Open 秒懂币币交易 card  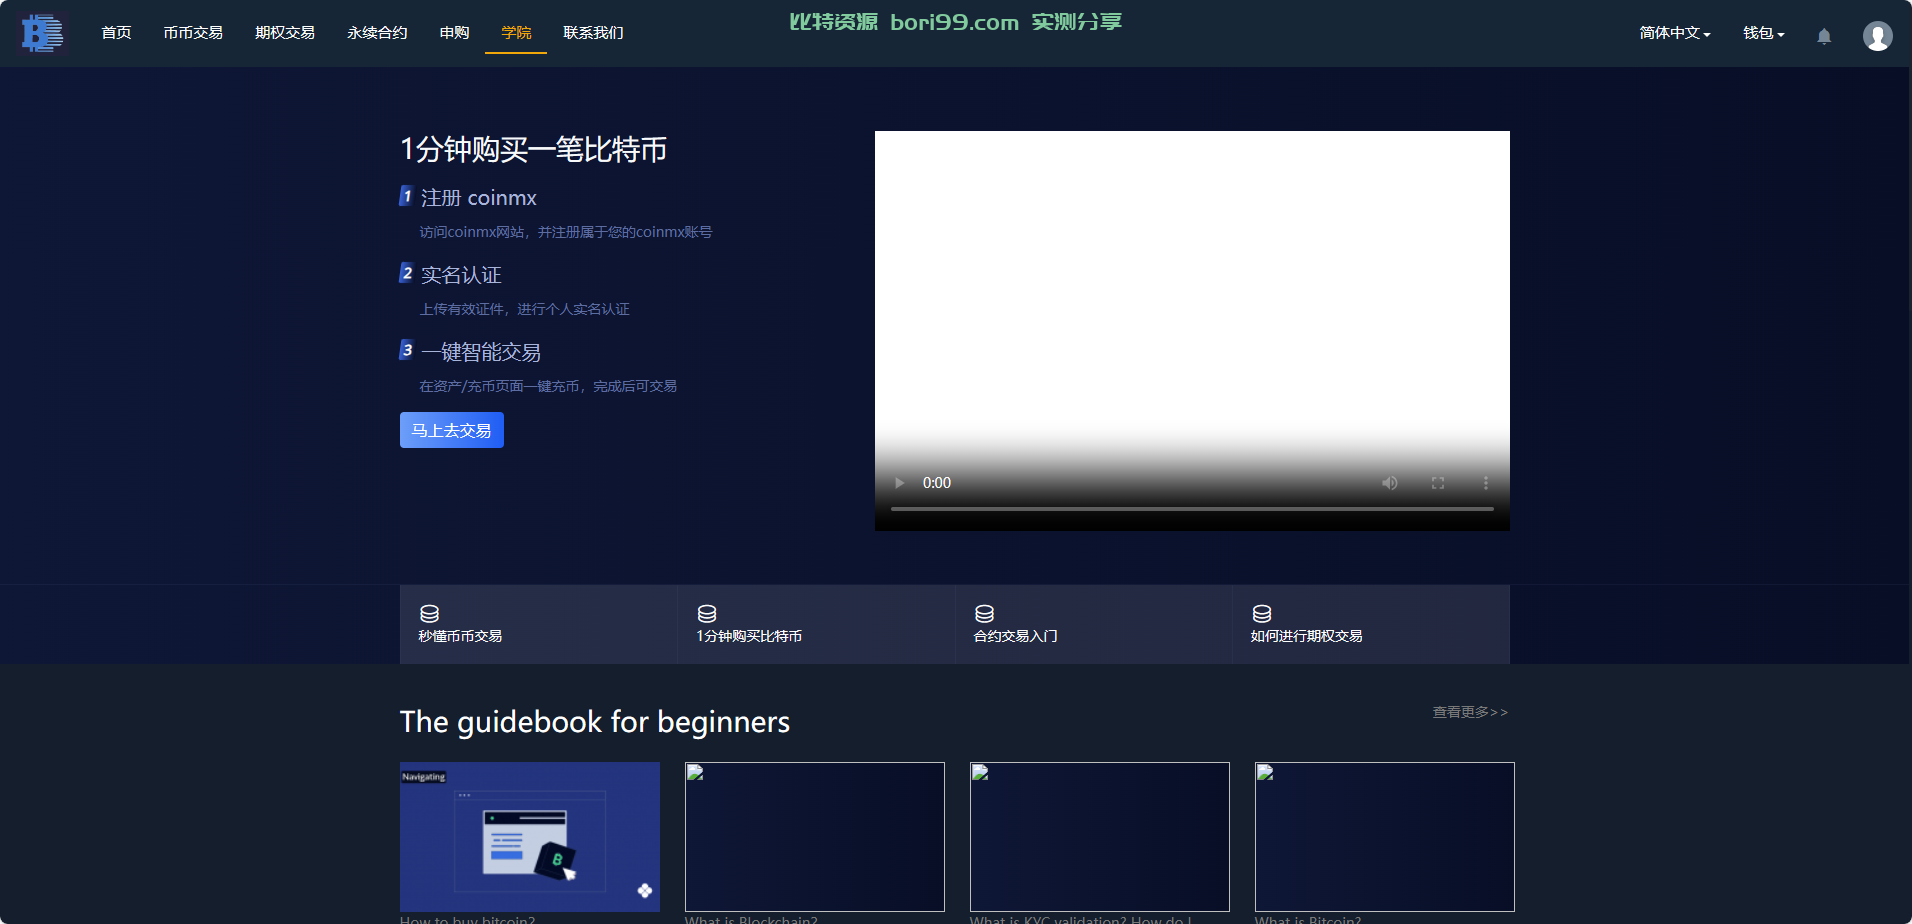coord(539,624)
